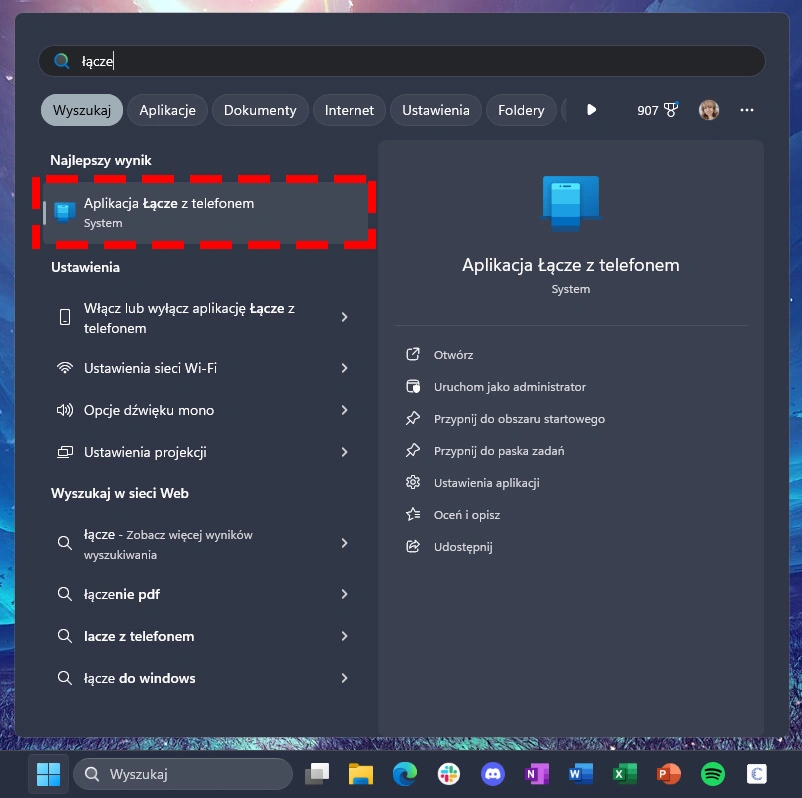Expand chevron for Opcje dźwięku mono

click(x=344, y=410)
